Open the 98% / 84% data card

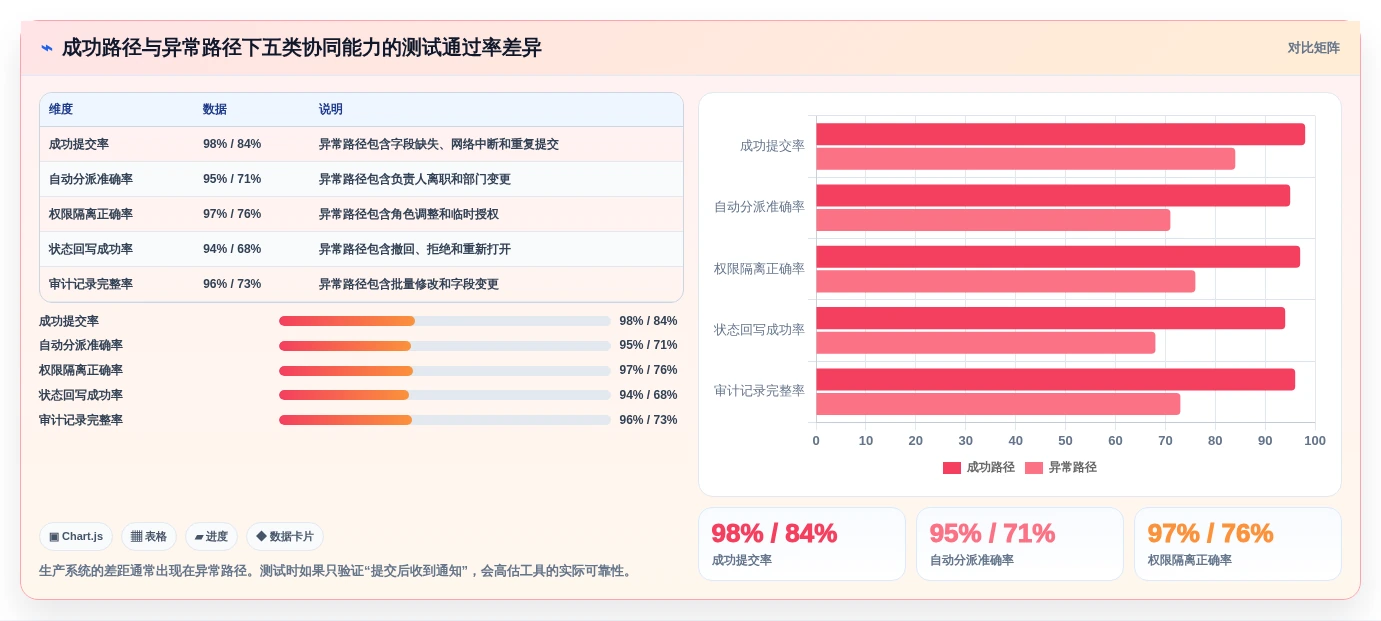tap(802, 544)
